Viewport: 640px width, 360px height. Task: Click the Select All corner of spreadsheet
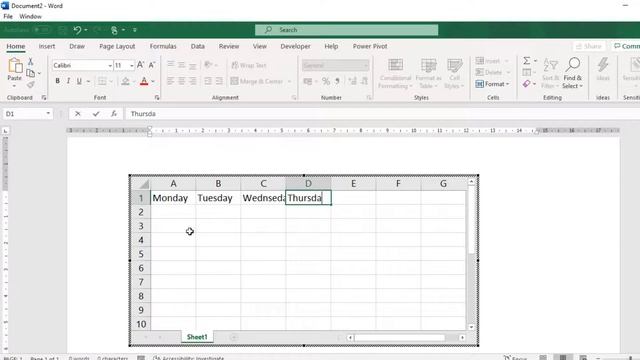tap(141, 184)
